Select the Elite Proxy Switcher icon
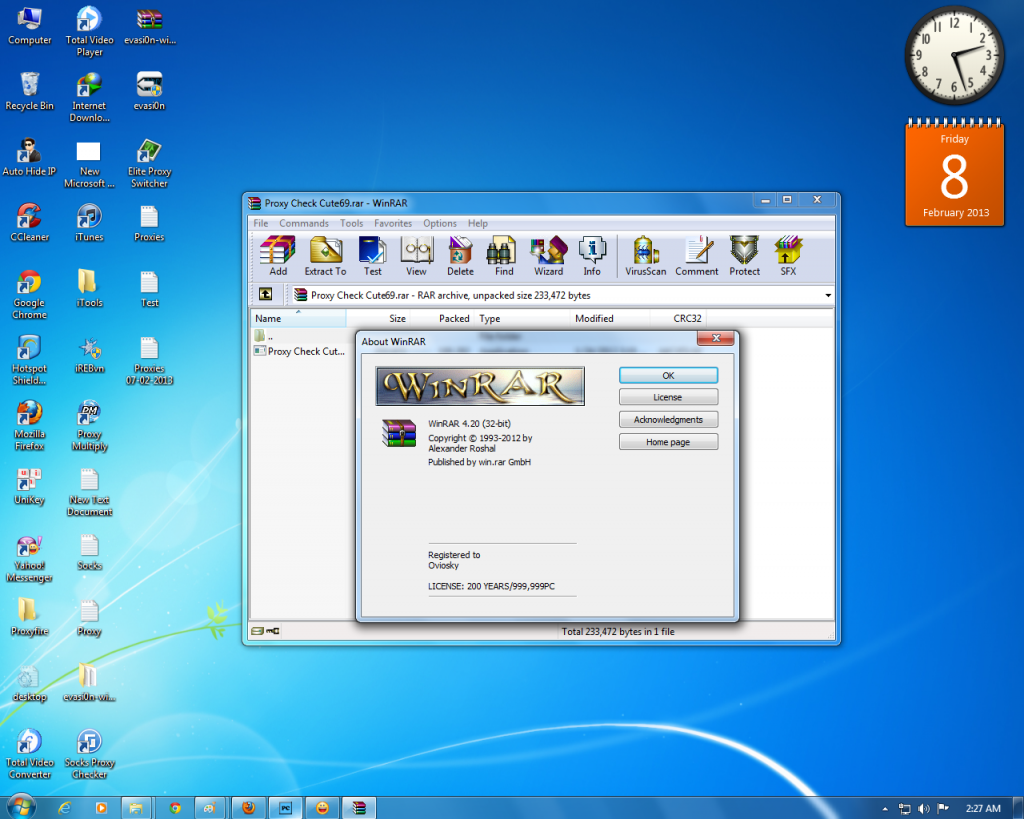 pyautogui.click(x=150, y=163)
